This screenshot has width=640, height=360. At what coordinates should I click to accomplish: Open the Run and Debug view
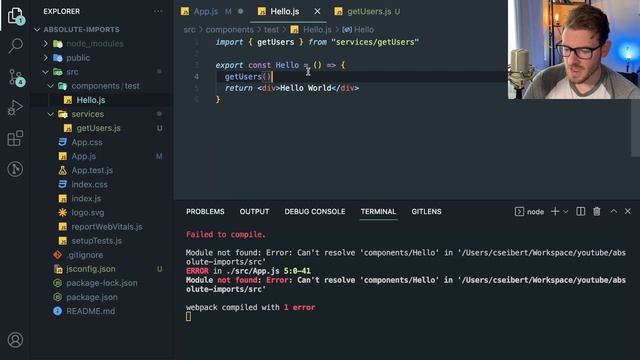tap(15, 108)
